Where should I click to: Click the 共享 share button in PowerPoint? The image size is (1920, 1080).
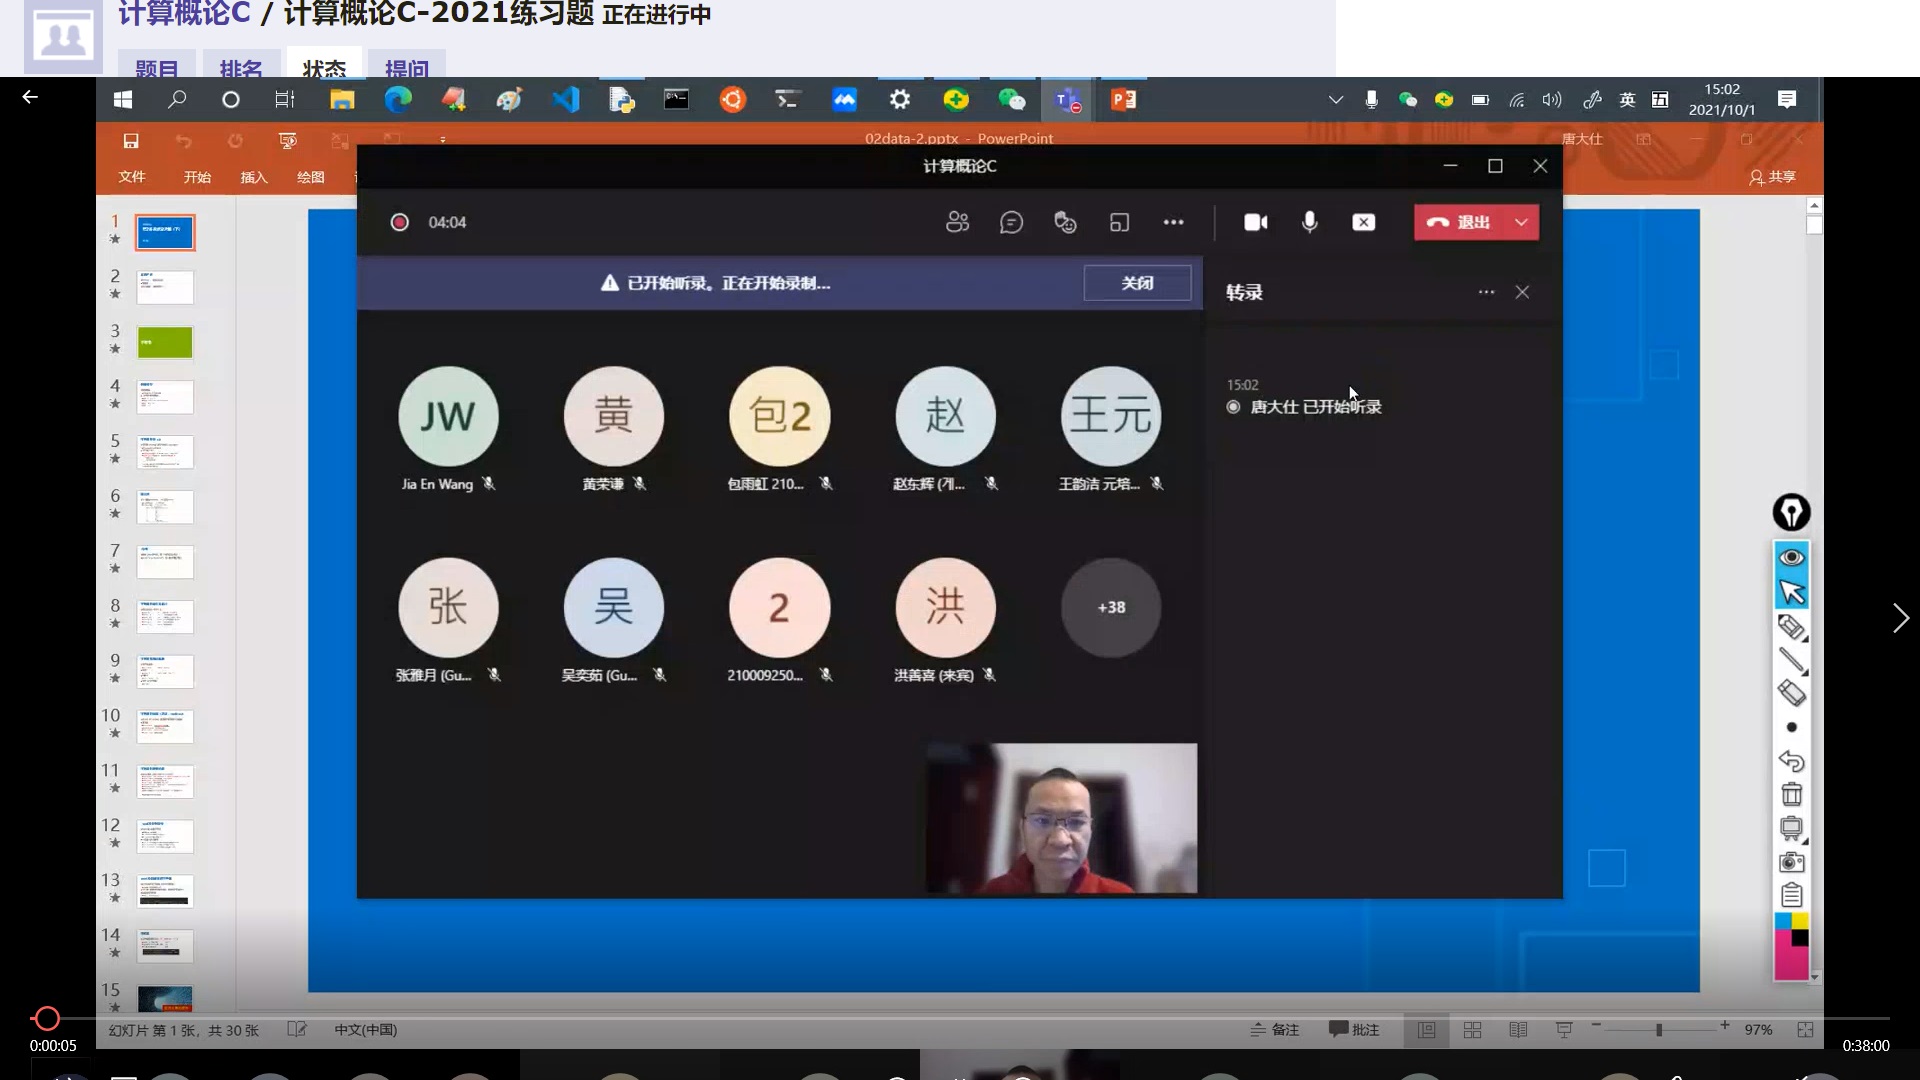point(1773,177)
